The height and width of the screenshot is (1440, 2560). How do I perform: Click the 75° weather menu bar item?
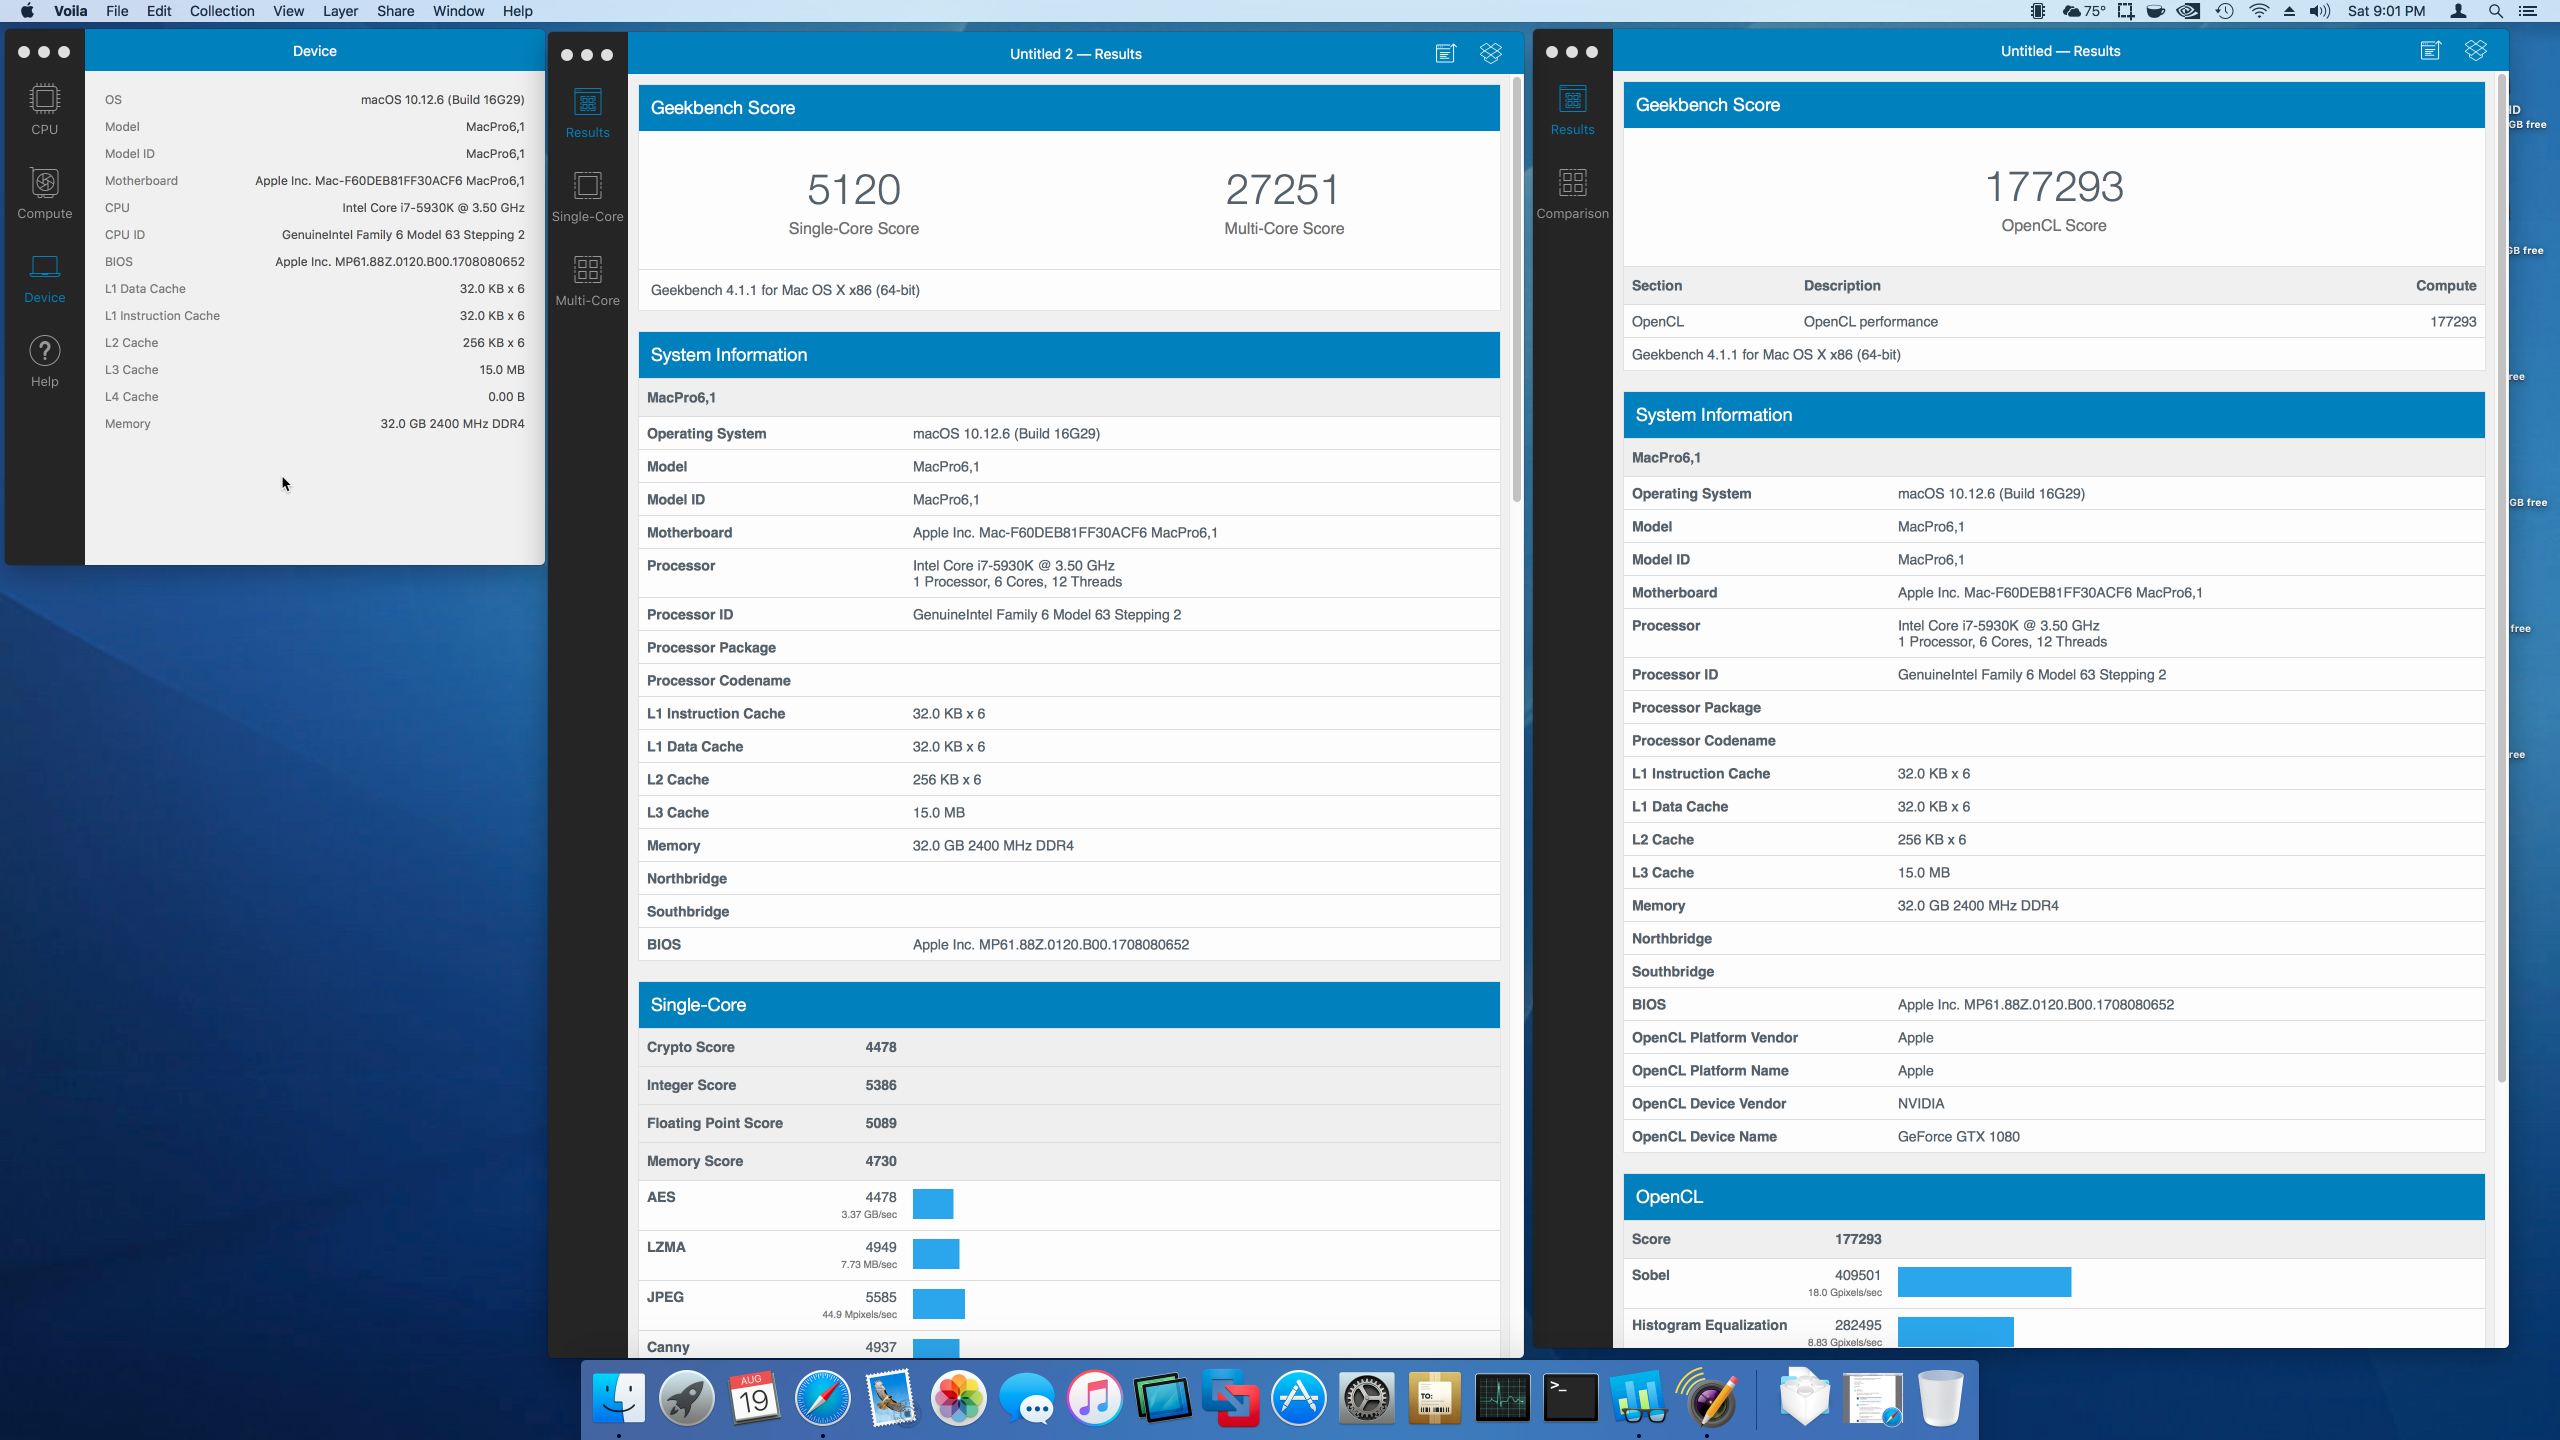pos(2084,11)
